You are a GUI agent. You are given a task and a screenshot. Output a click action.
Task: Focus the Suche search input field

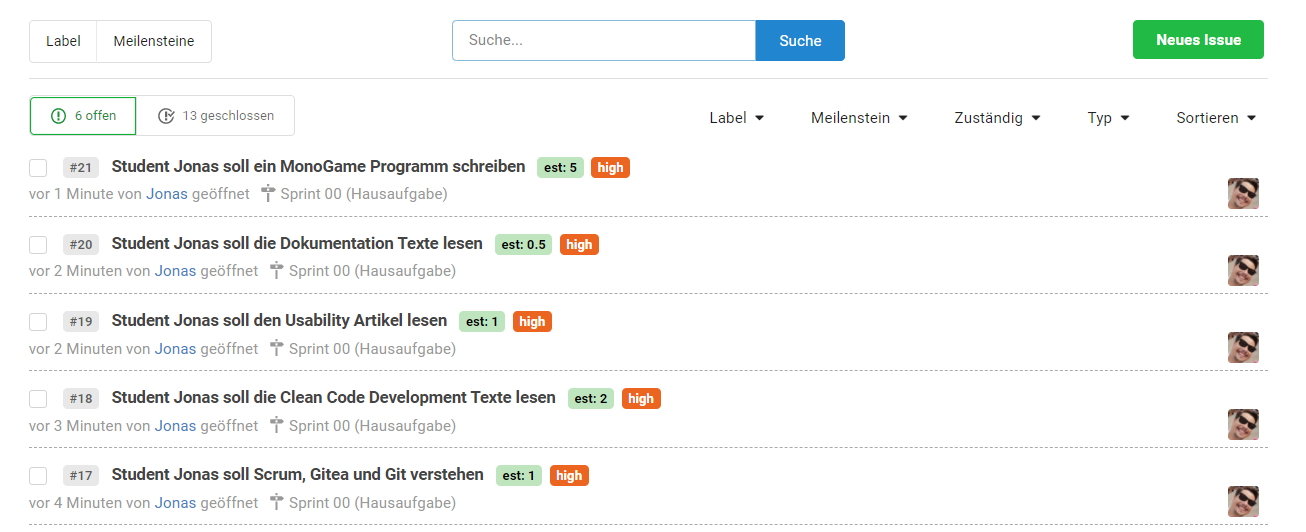[603, 41]
